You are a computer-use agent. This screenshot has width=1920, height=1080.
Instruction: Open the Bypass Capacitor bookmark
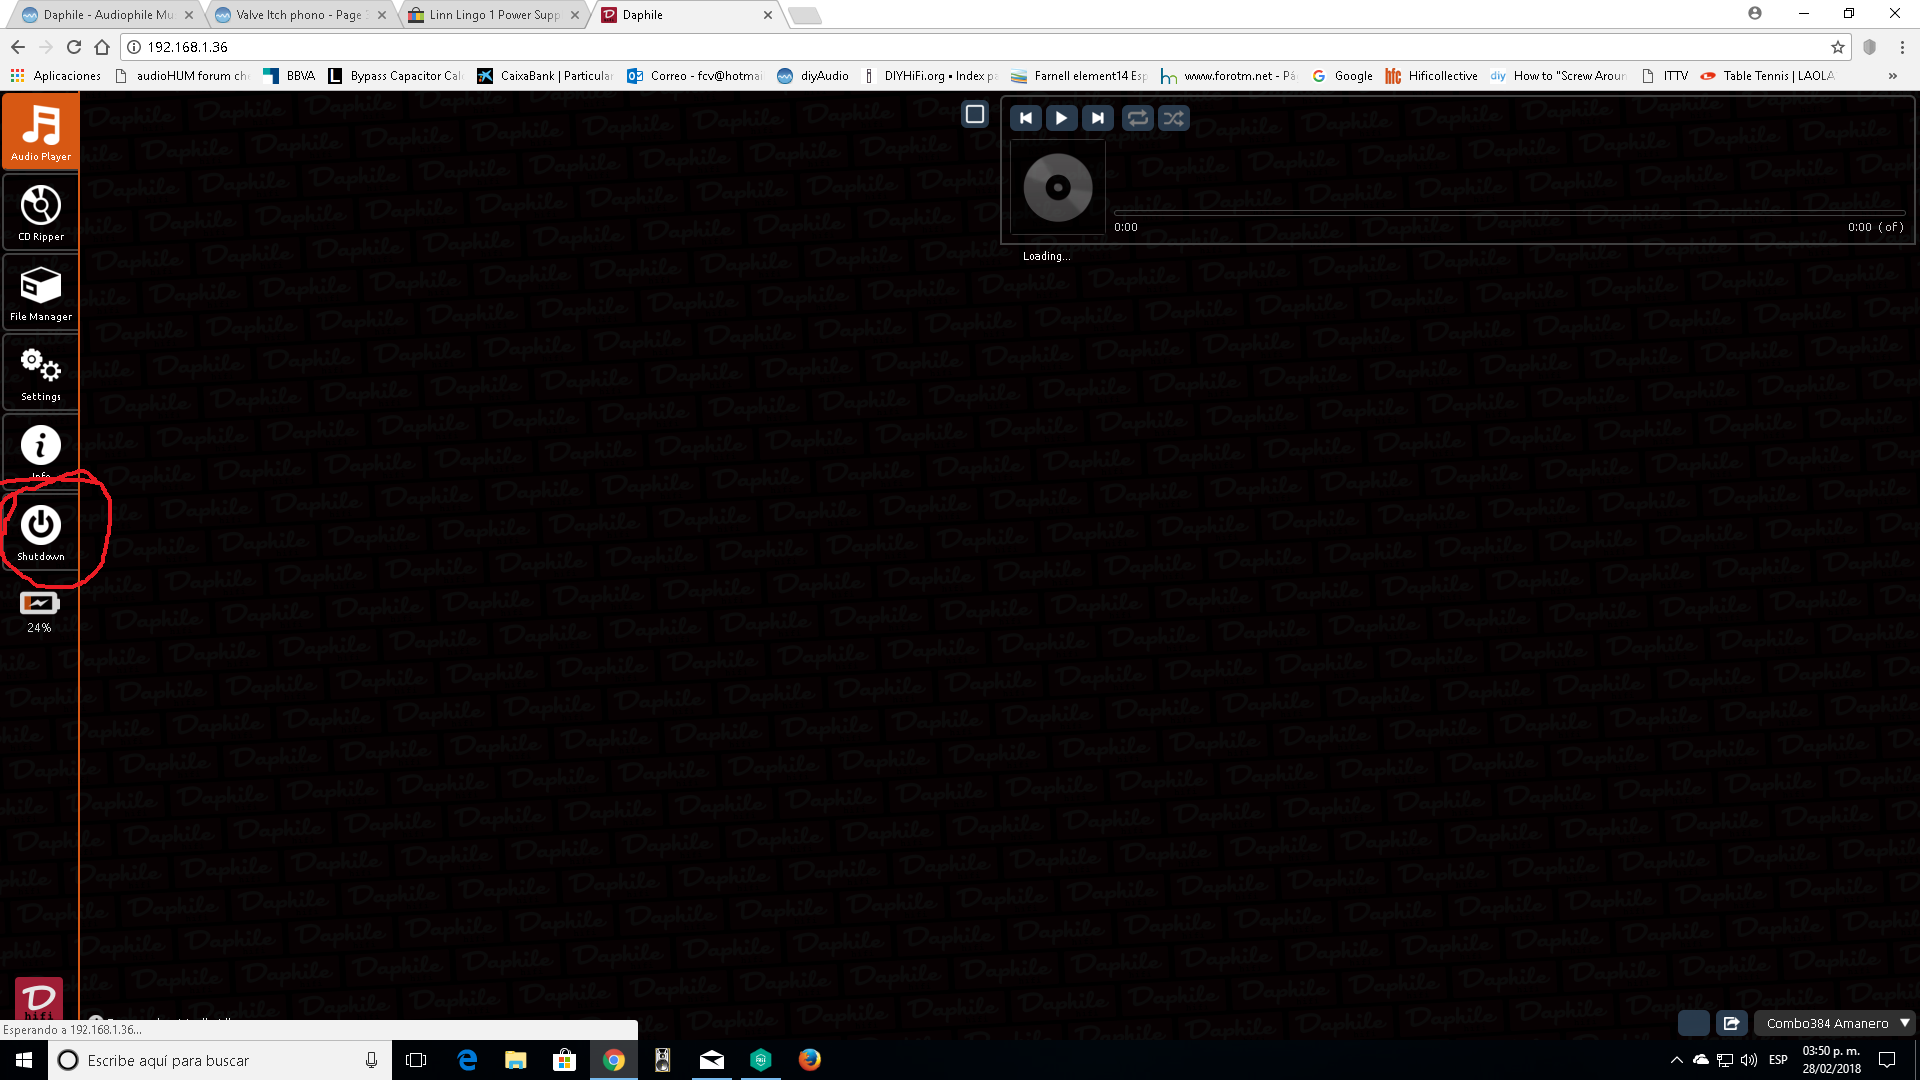[x=395, y=76]
